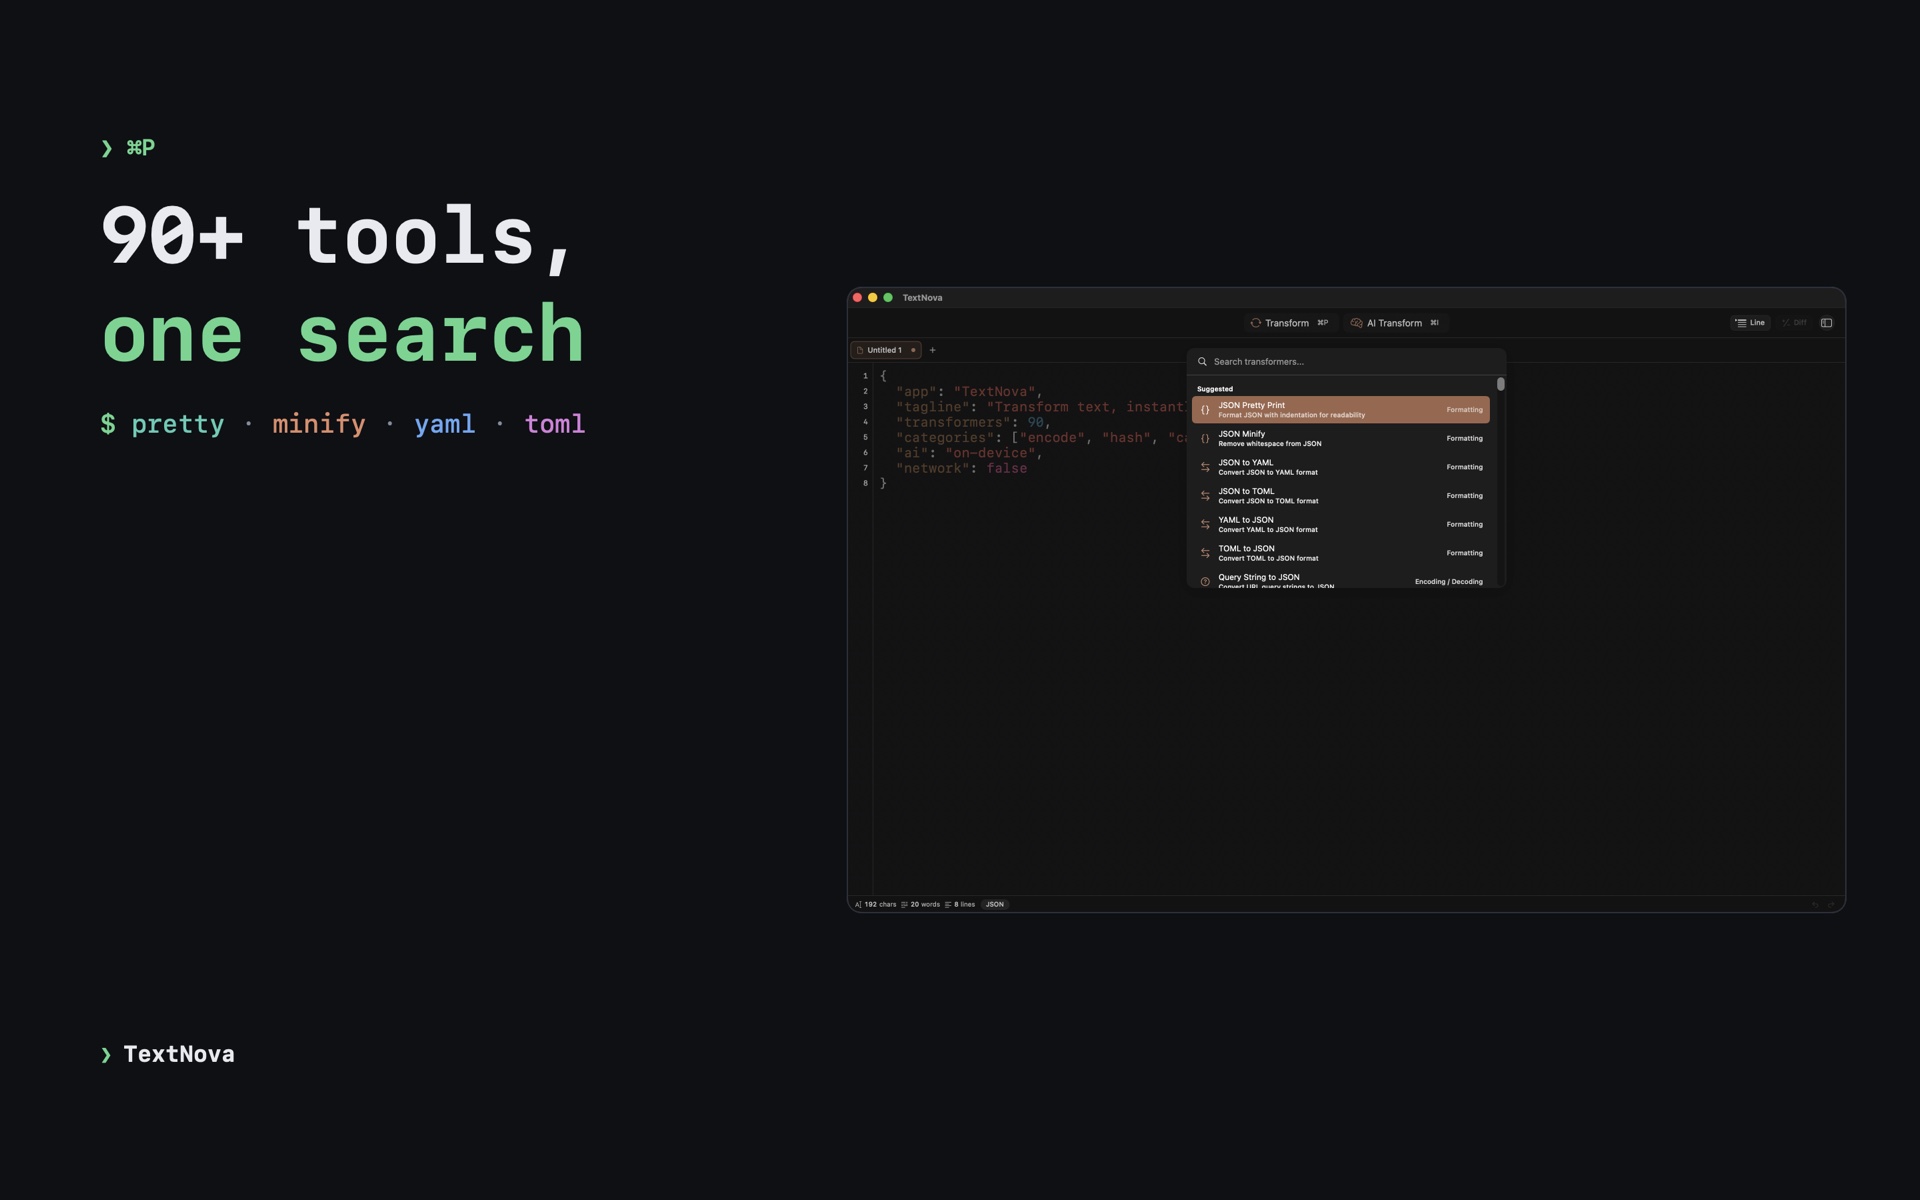The width and height of the screenshot is (1920, 1200).
Task: Click the AI Transform brain icon
Action: [x=1356, y=323]
